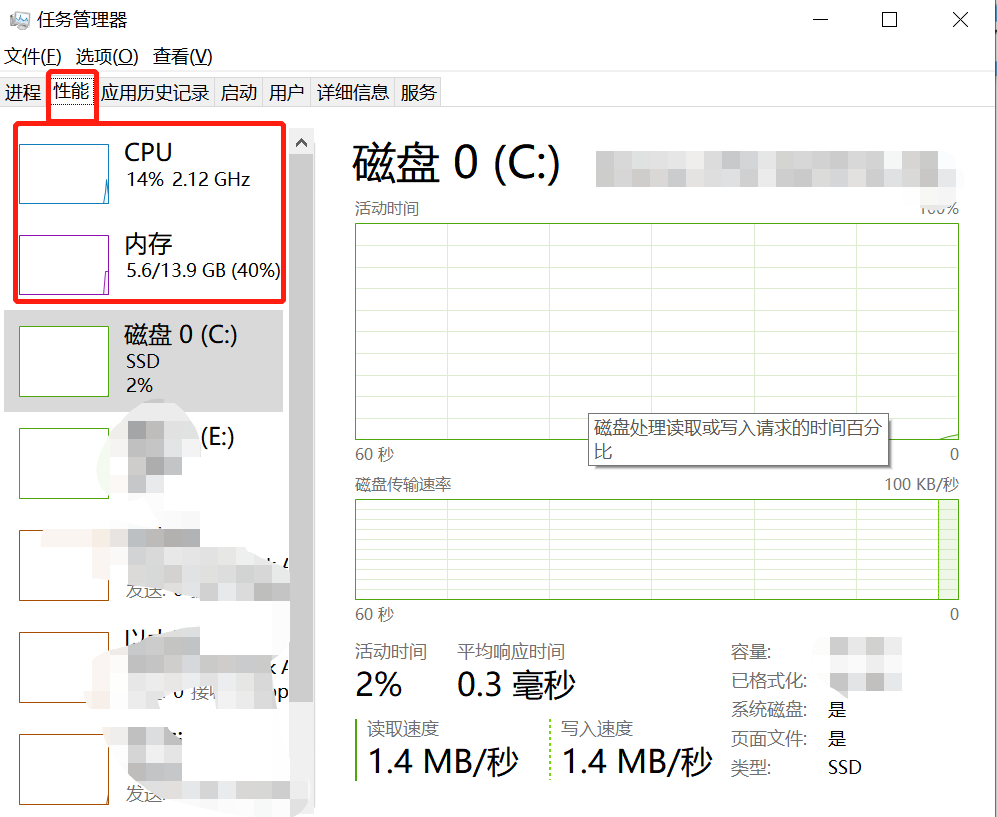Select the CPU usage mini graph

pyautogui.click(x=64, y=174)
